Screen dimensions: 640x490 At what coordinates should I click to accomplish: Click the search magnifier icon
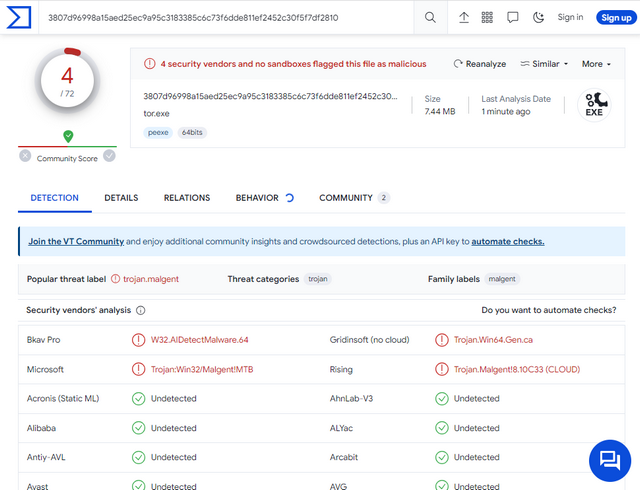pos(430,17)
